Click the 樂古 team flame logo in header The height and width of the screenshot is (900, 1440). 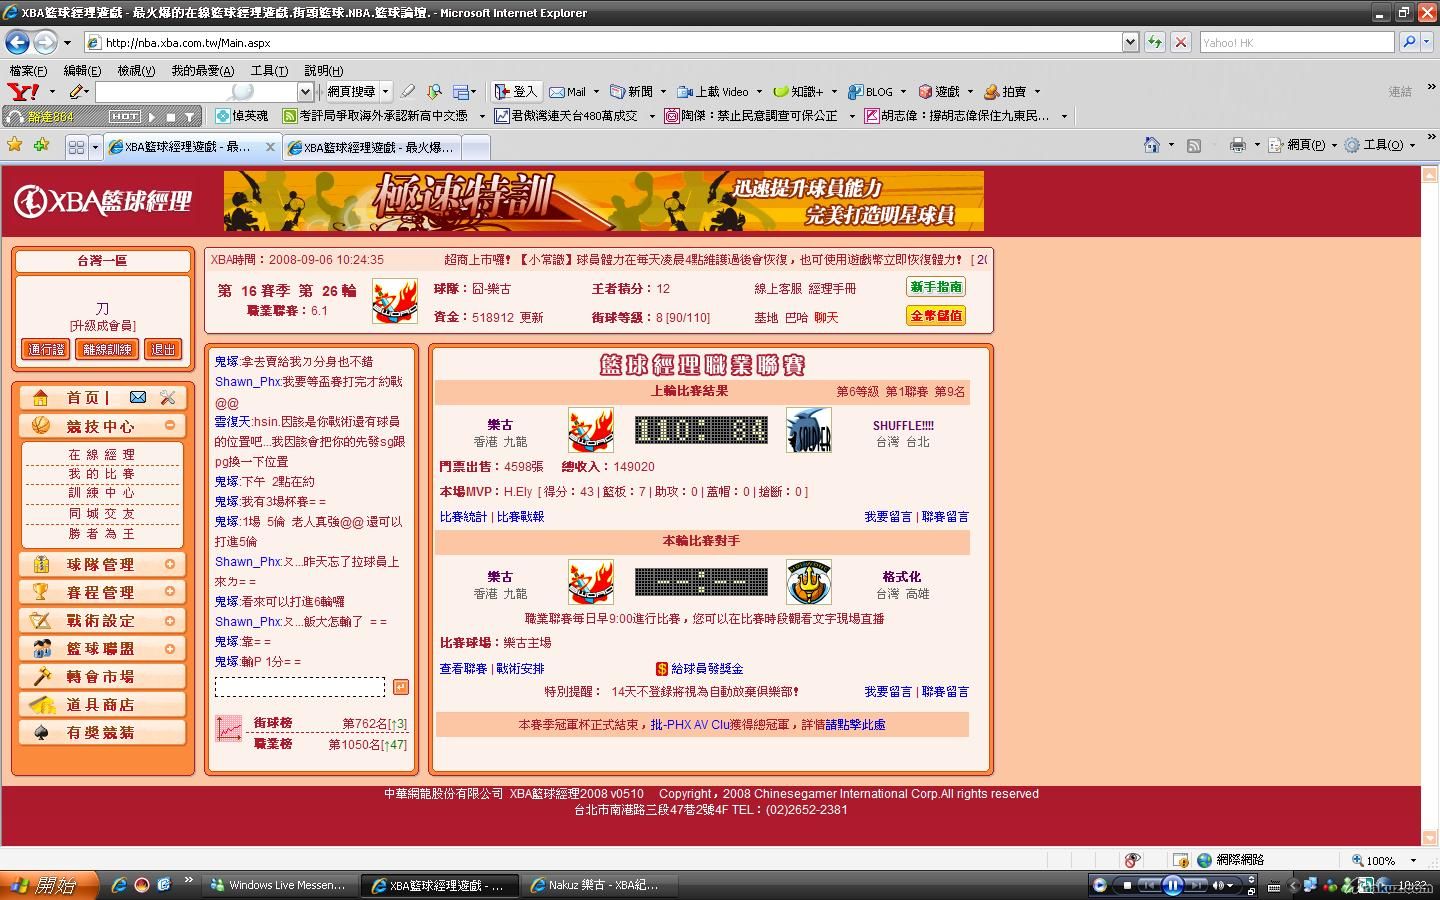coord(394,301)
